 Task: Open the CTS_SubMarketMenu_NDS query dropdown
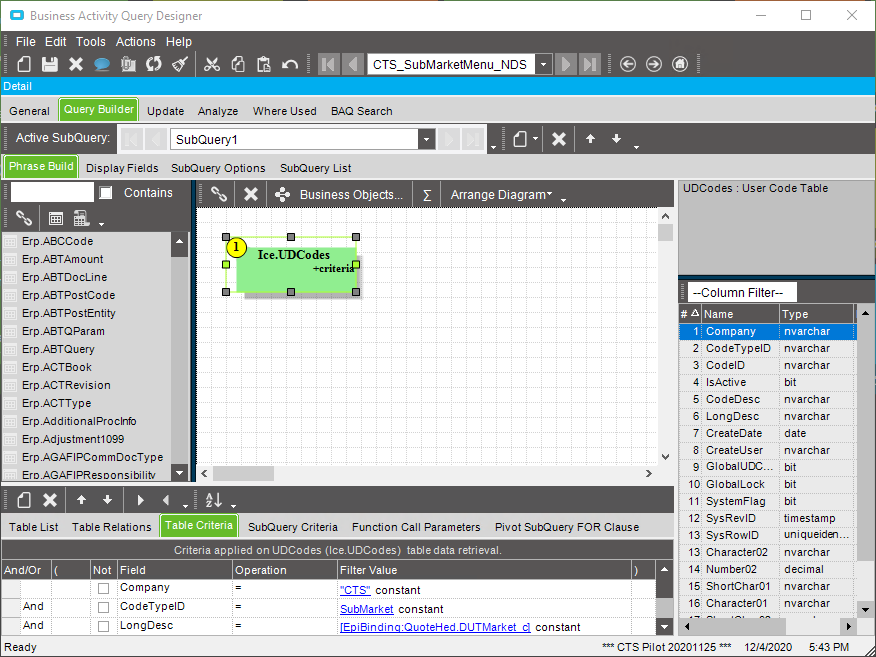[x=543, y=65]
